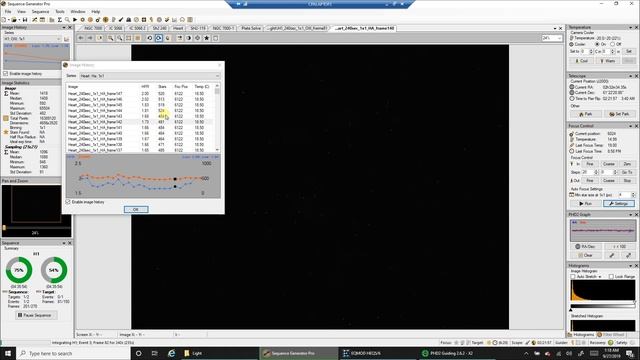Click OK in Image History dialog

[x=136, y=209]
